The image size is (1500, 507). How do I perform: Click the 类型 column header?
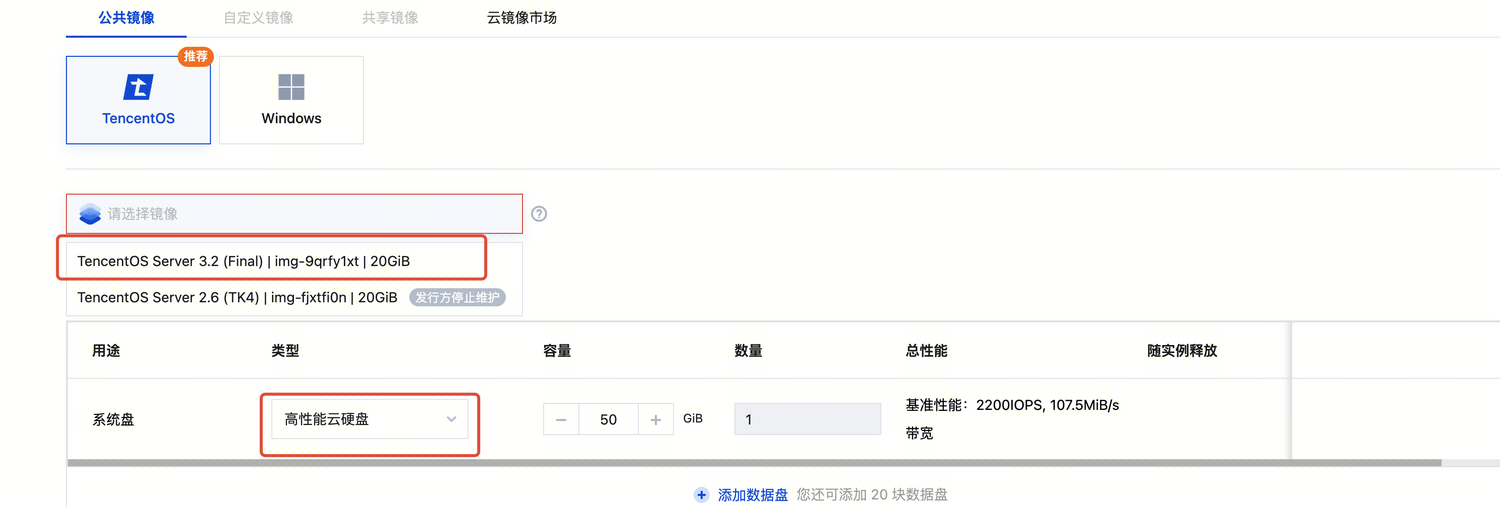285,351
